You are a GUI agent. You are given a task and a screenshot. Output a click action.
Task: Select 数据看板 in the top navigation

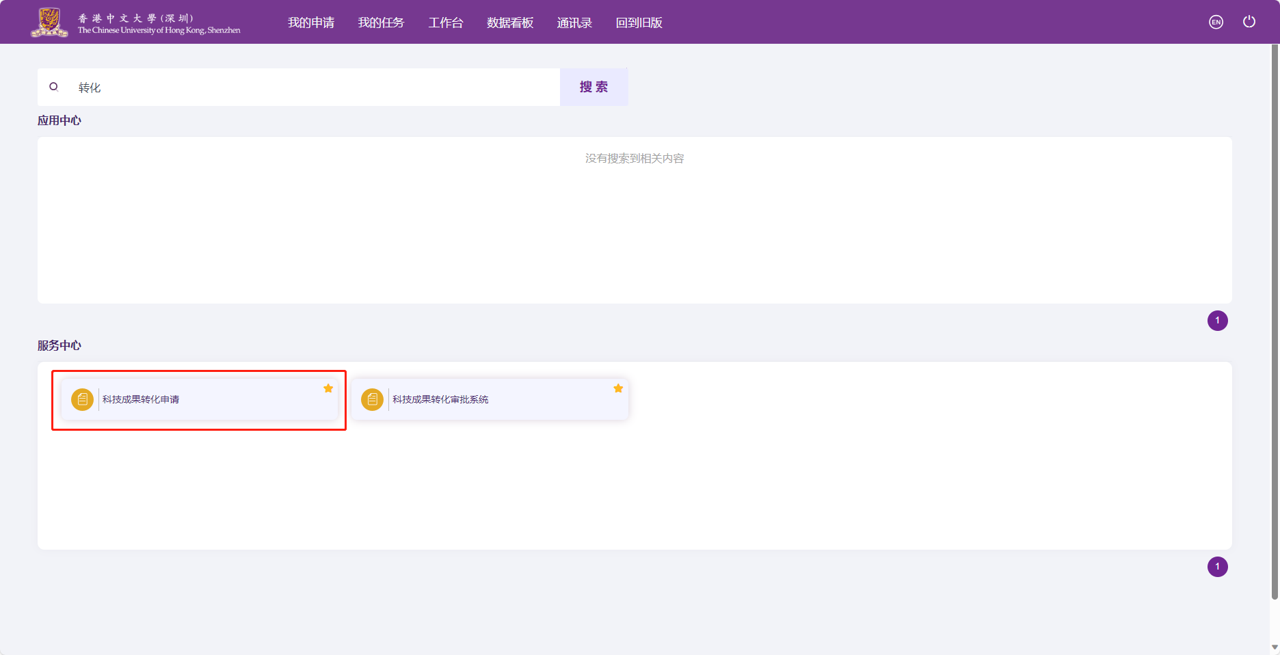(510, 22)
